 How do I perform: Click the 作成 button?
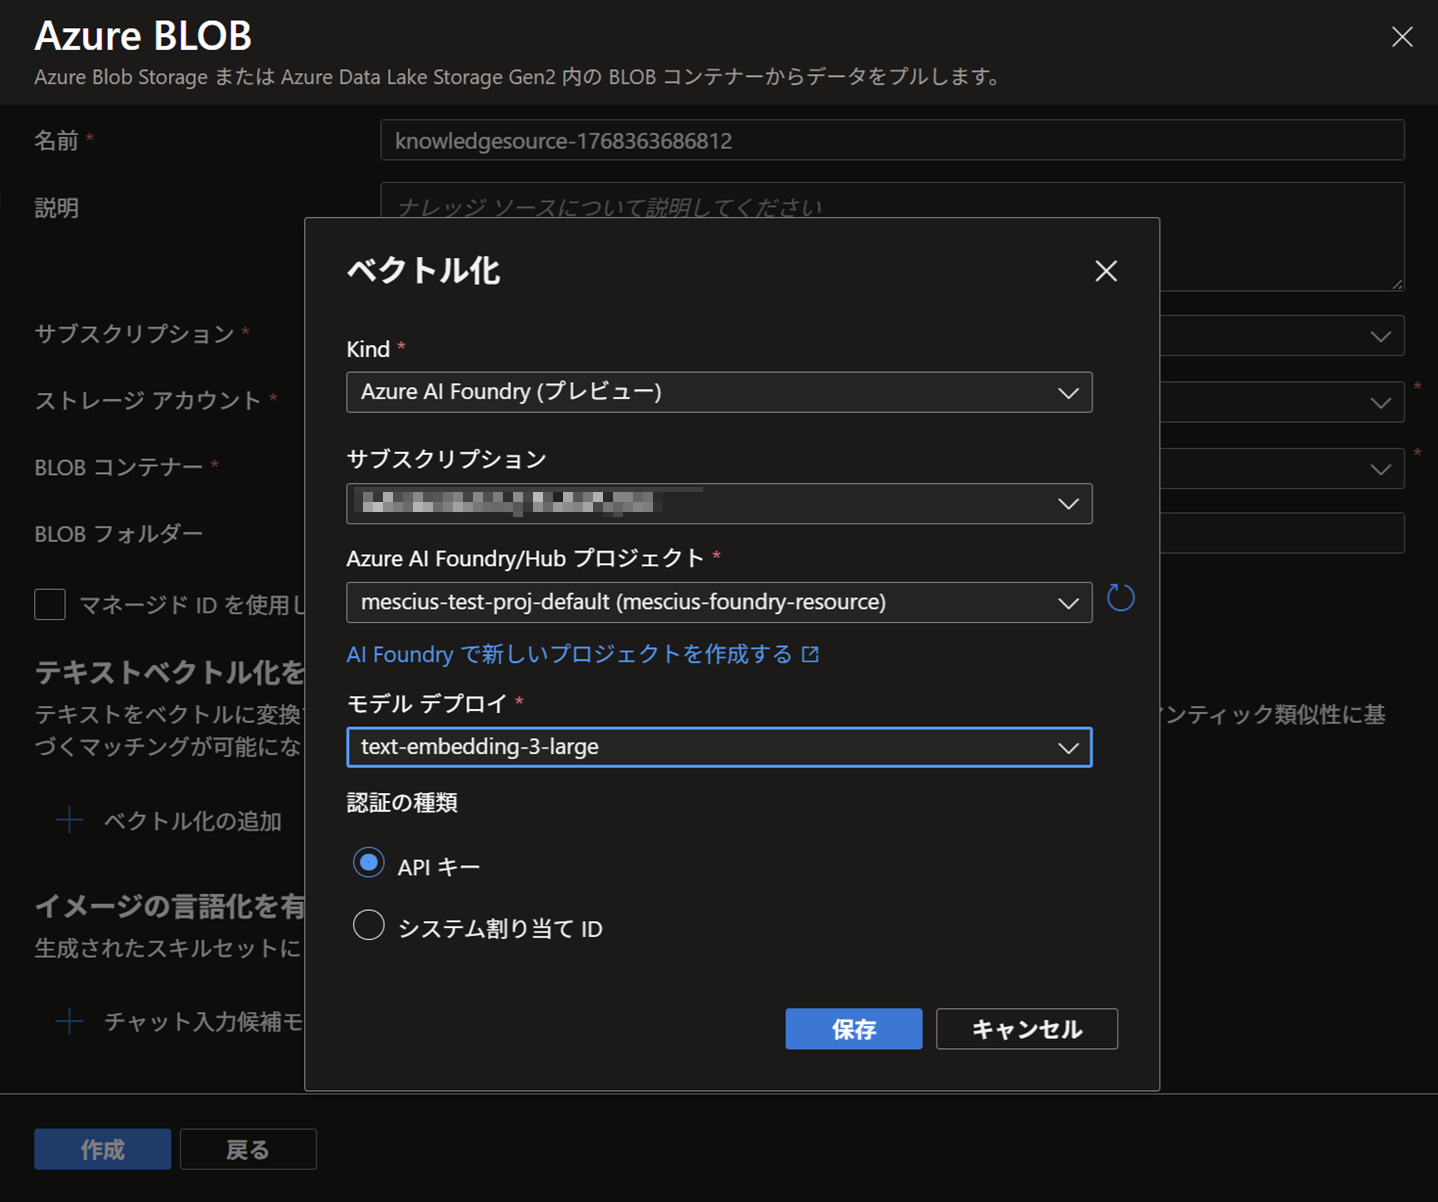102,1149
